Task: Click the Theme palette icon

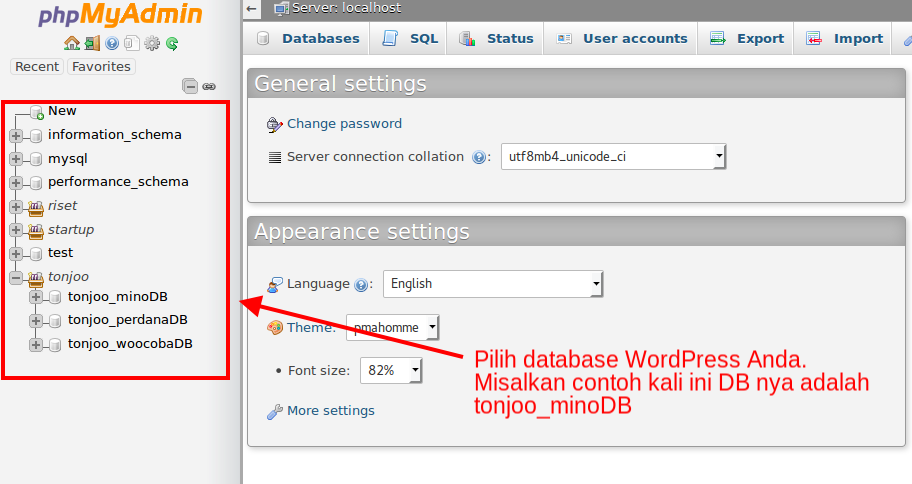Action: click(275, 328)
